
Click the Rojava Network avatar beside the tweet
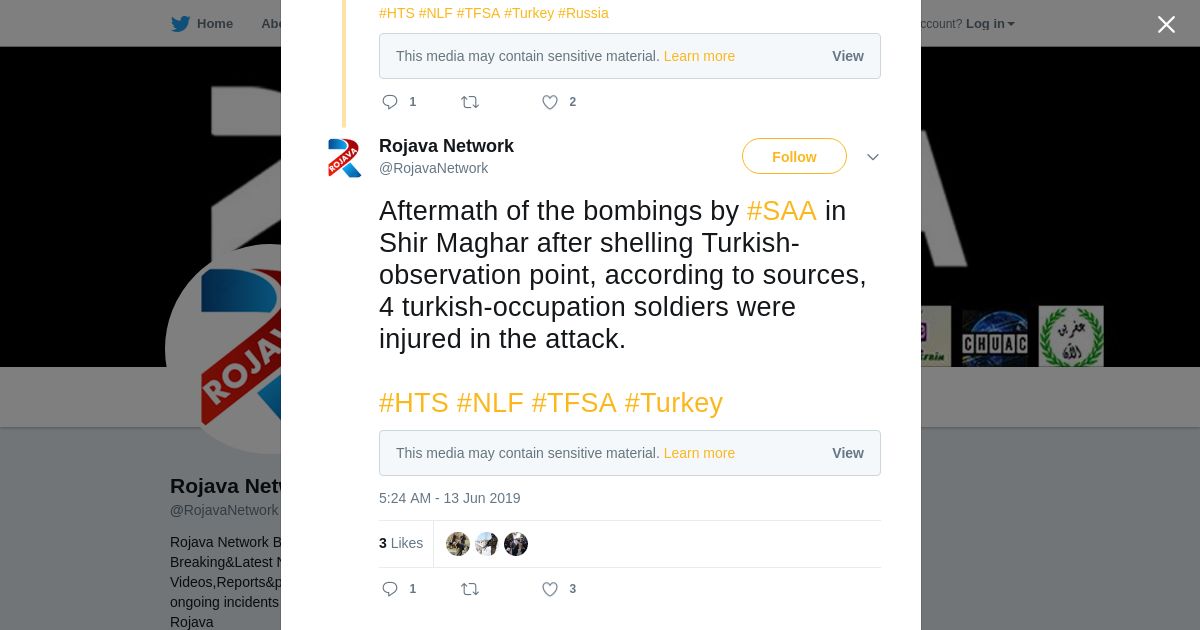[344, 158]
